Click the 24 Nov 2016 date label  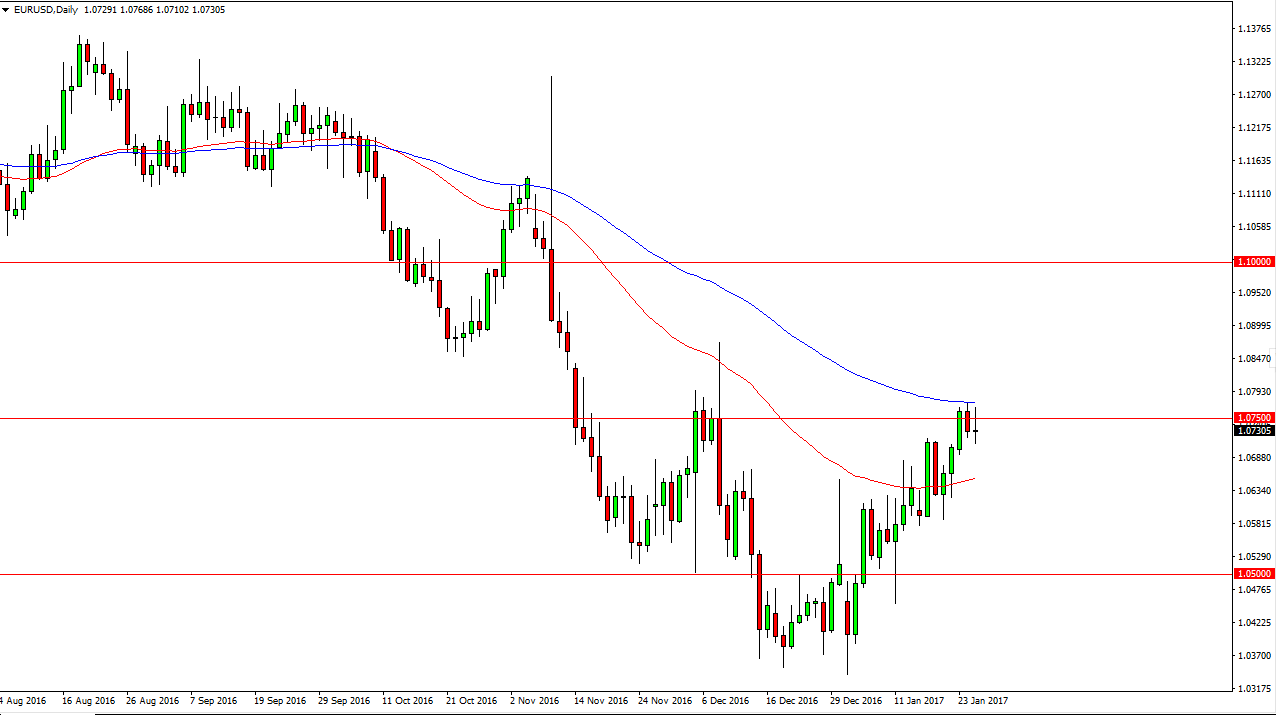click(x=664, y=700)
